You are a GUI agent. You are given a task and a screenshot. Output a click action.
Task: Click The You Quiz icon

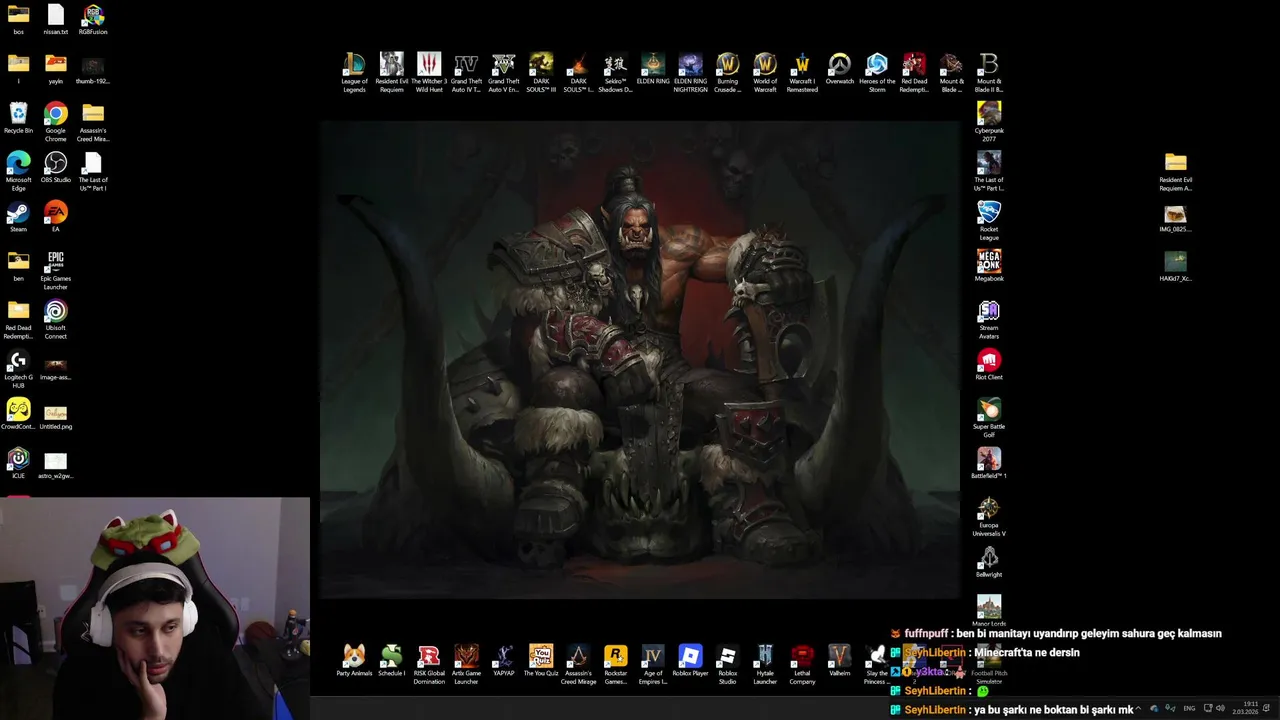pos(541,660)
